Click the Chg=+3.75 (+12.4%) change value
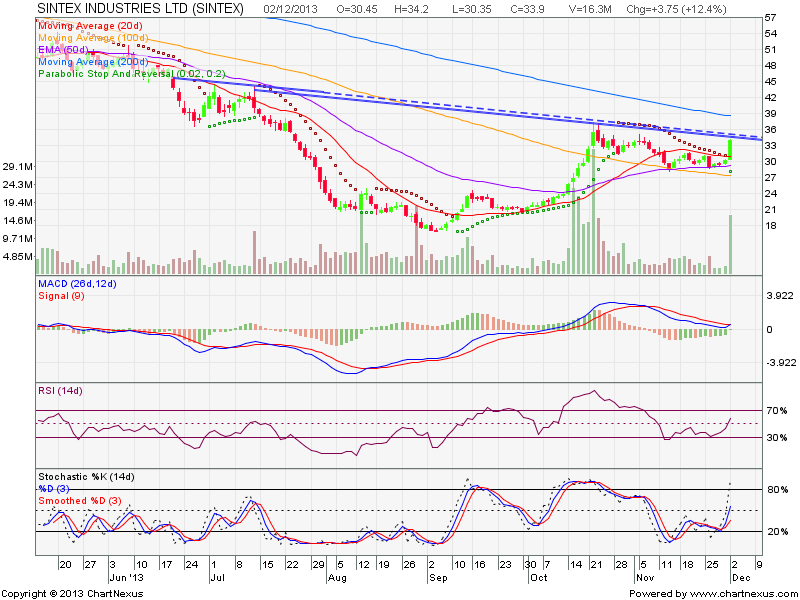This screenshot has height=600, width=800. (676, 9)
